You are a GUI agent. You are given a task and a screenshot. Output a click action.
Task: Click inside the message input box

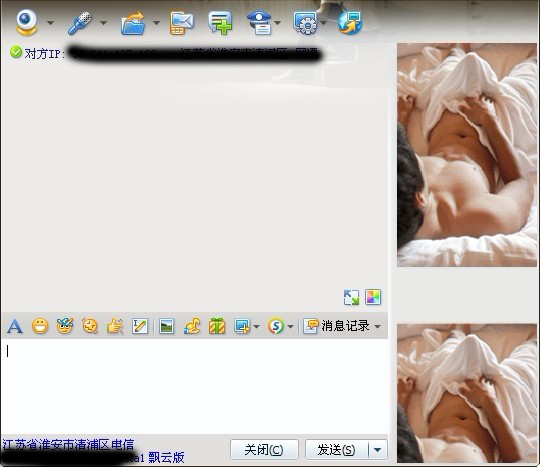click(195, 386)
